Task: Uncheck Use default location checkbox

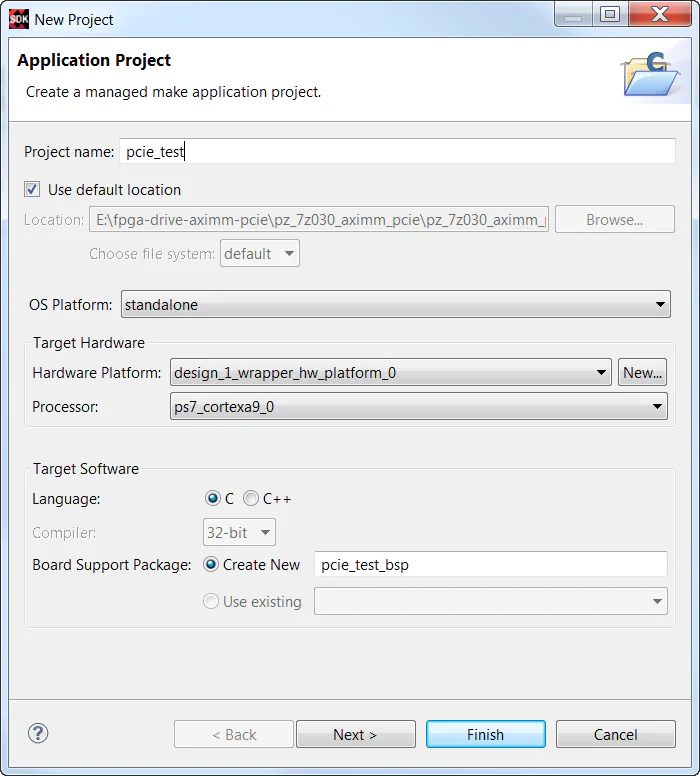Action: 33,189
